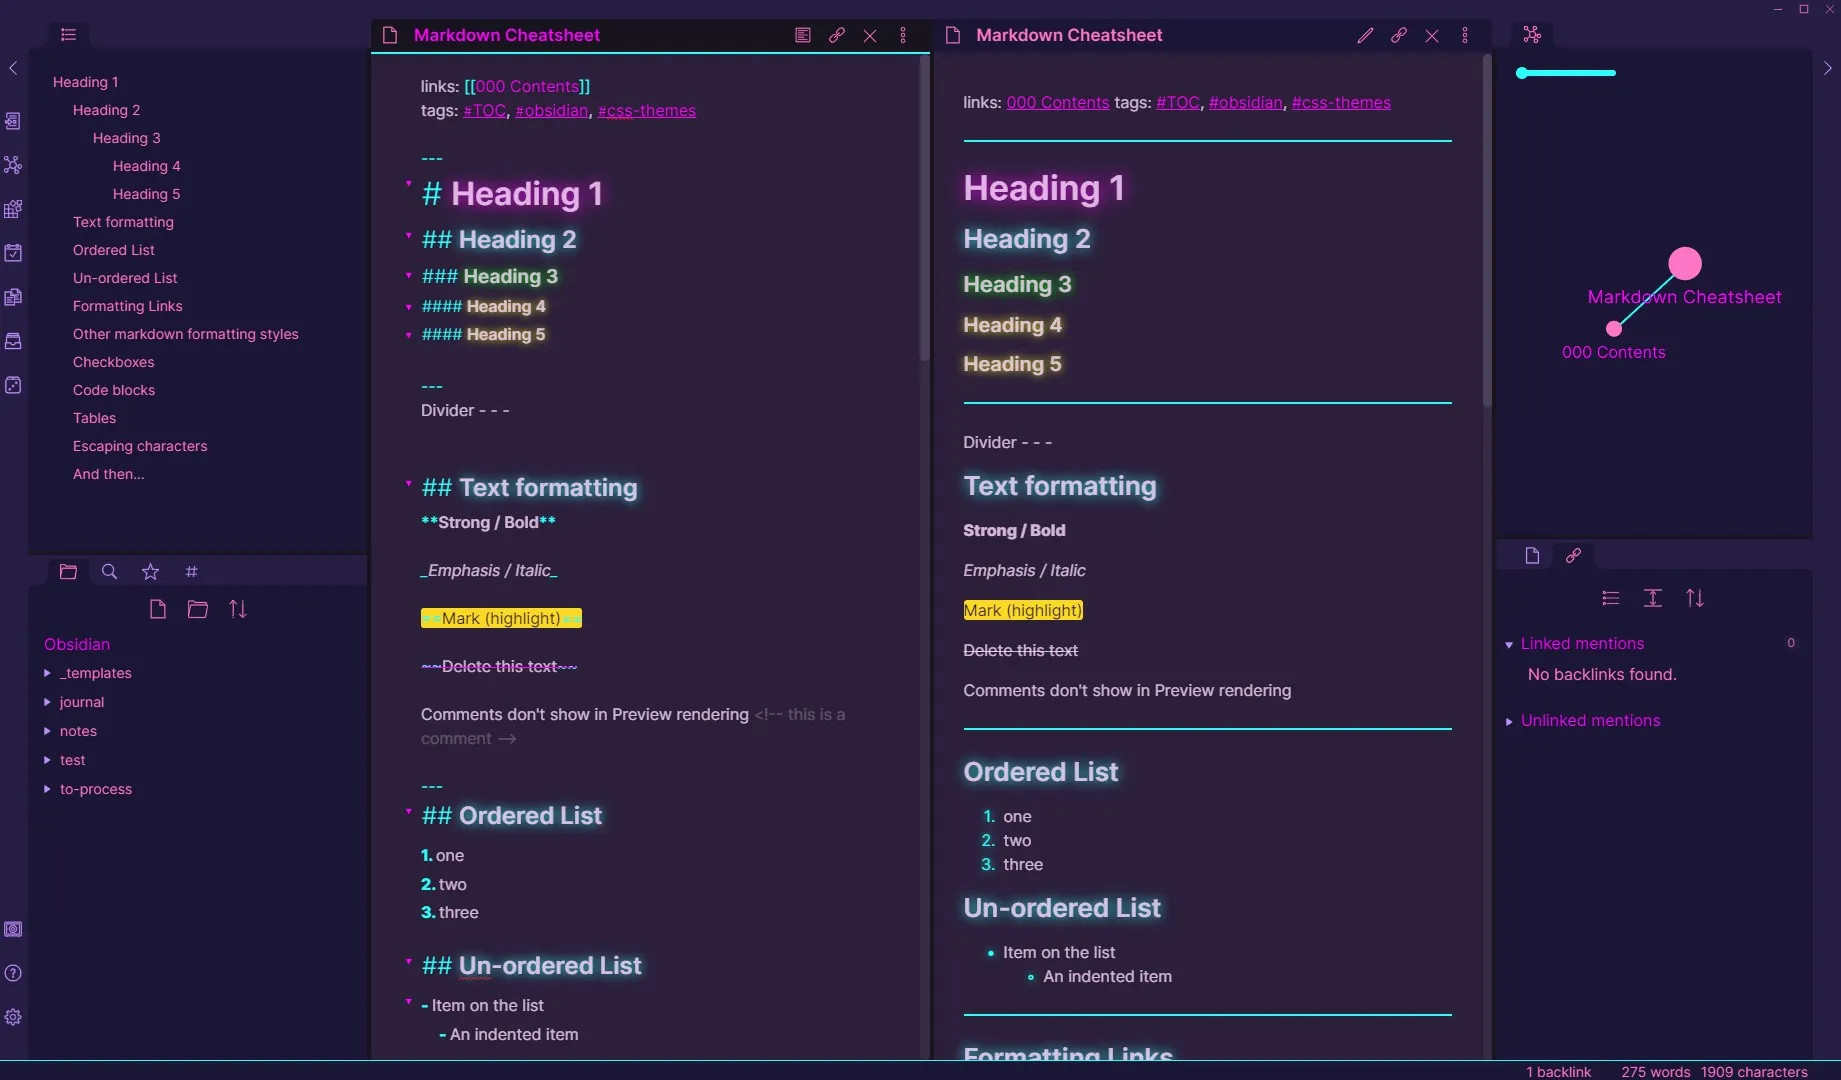Toggle show more context in backlinks
The height and width of the screenshot is (1080, 1841).
(1652, 598)
